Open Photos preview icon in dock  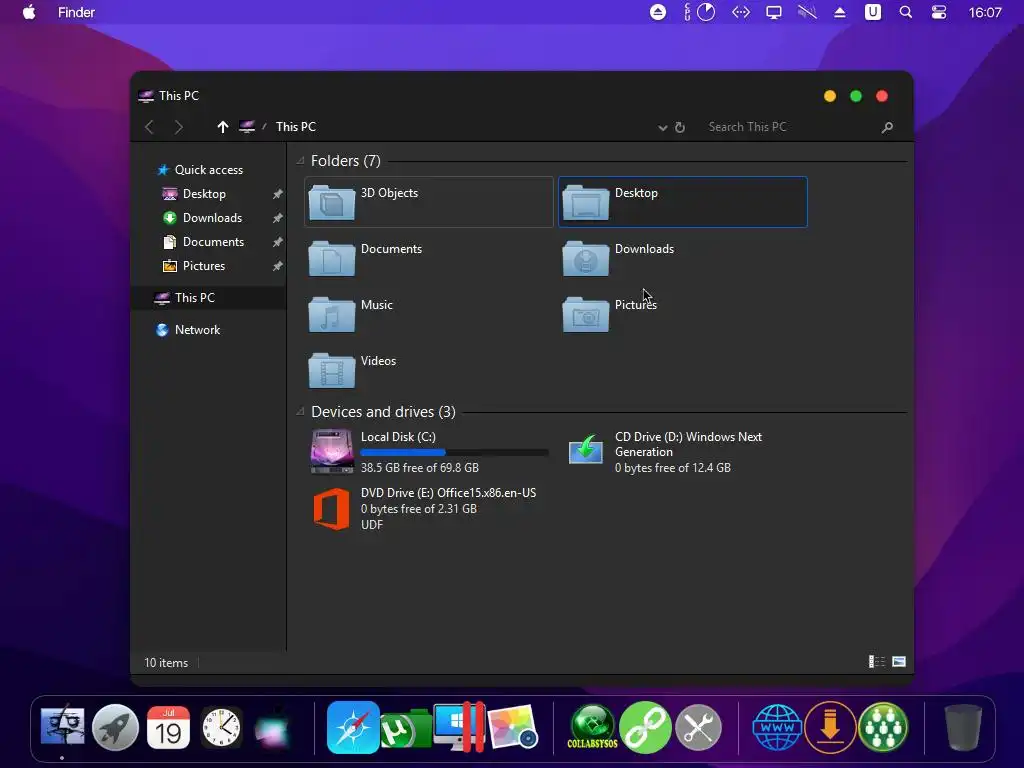coord(513,727)
